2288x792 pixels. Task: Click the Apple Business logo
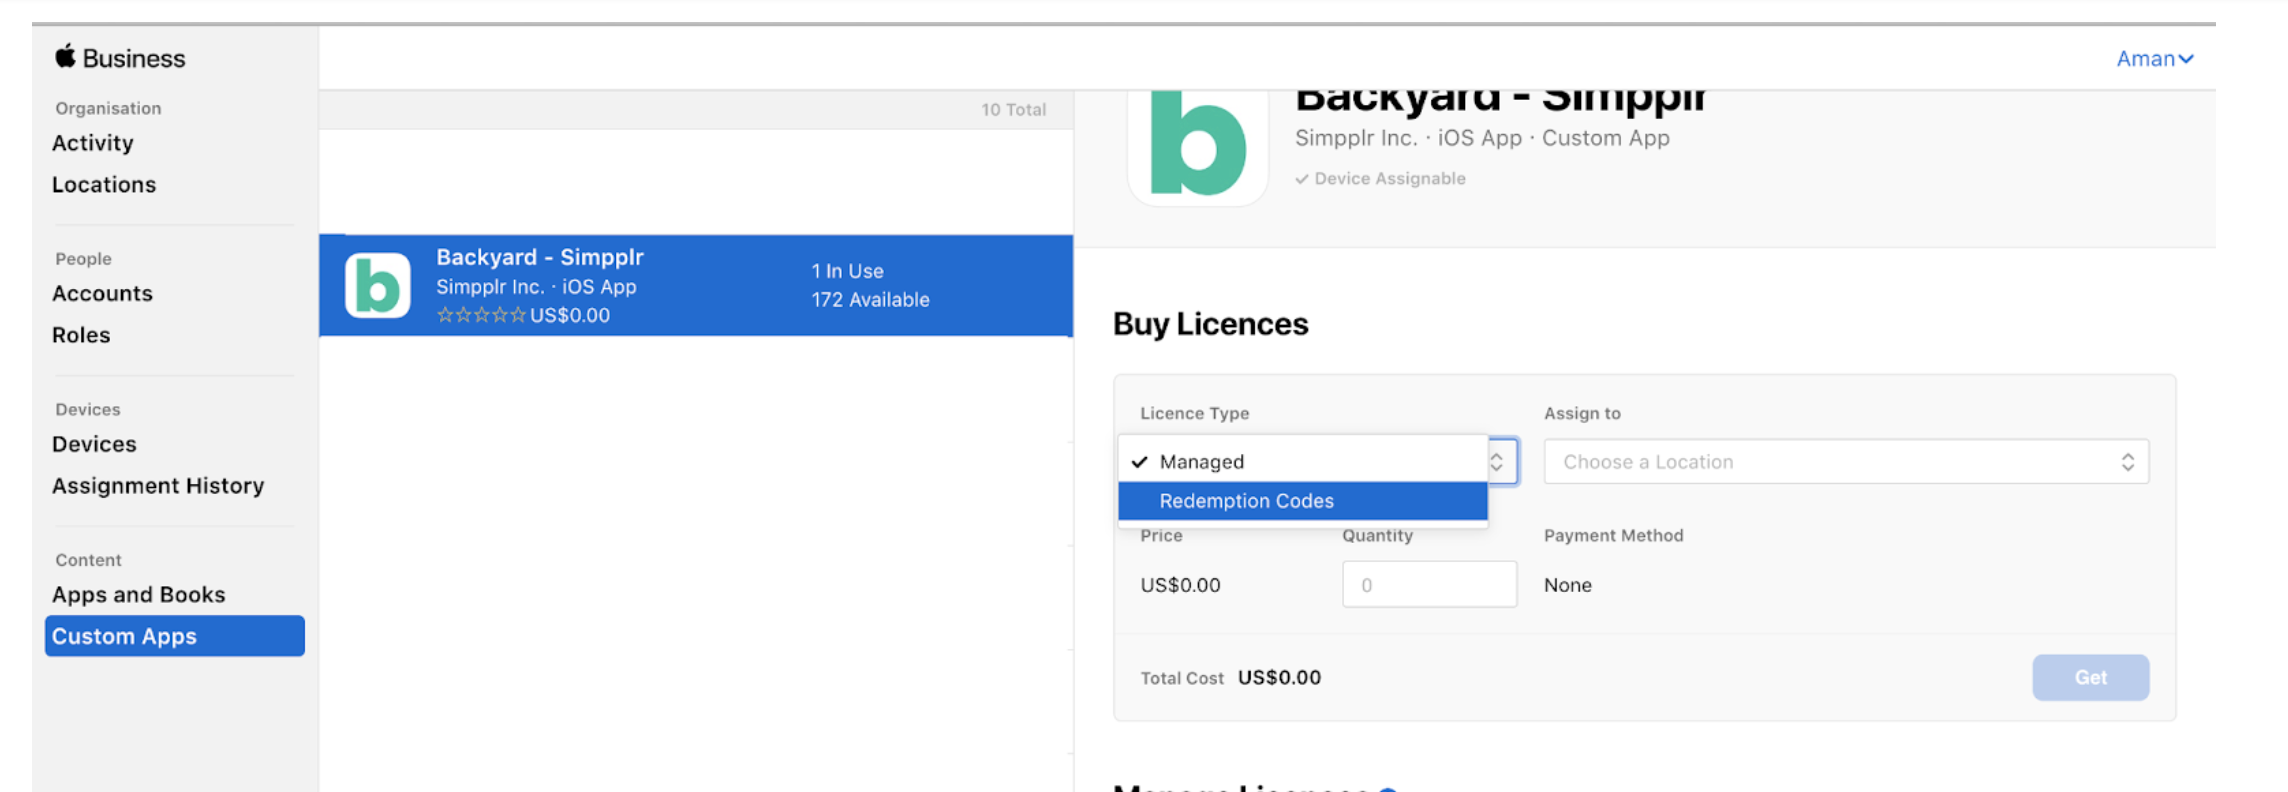coord(120,58)
